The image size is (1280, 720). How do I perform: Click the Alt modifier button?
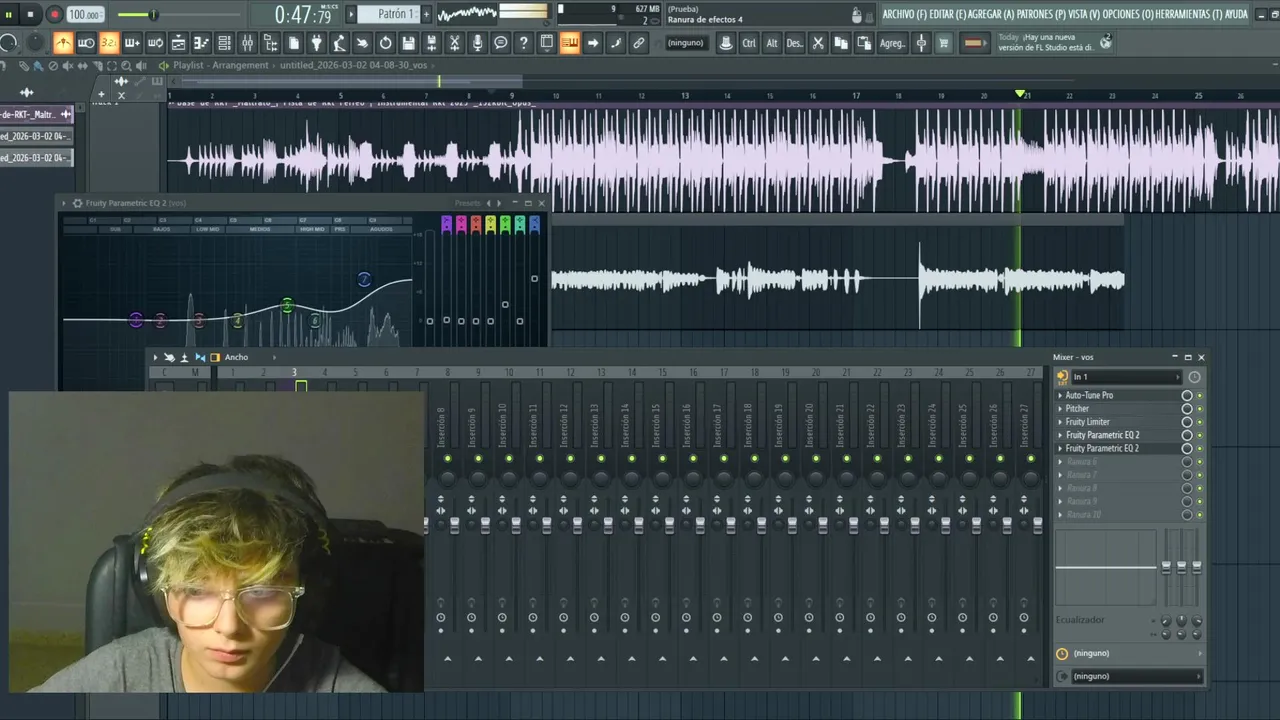(x=771, y=43)
